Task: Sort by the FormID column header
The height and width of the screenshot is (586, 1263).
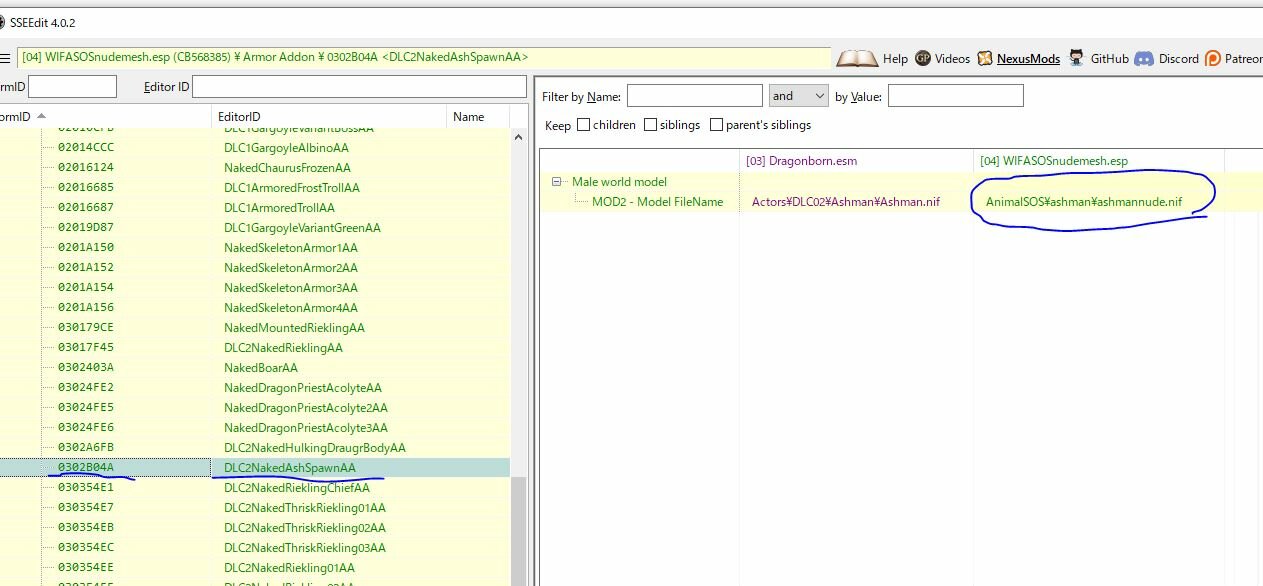Action: click(x=105, y=117)
